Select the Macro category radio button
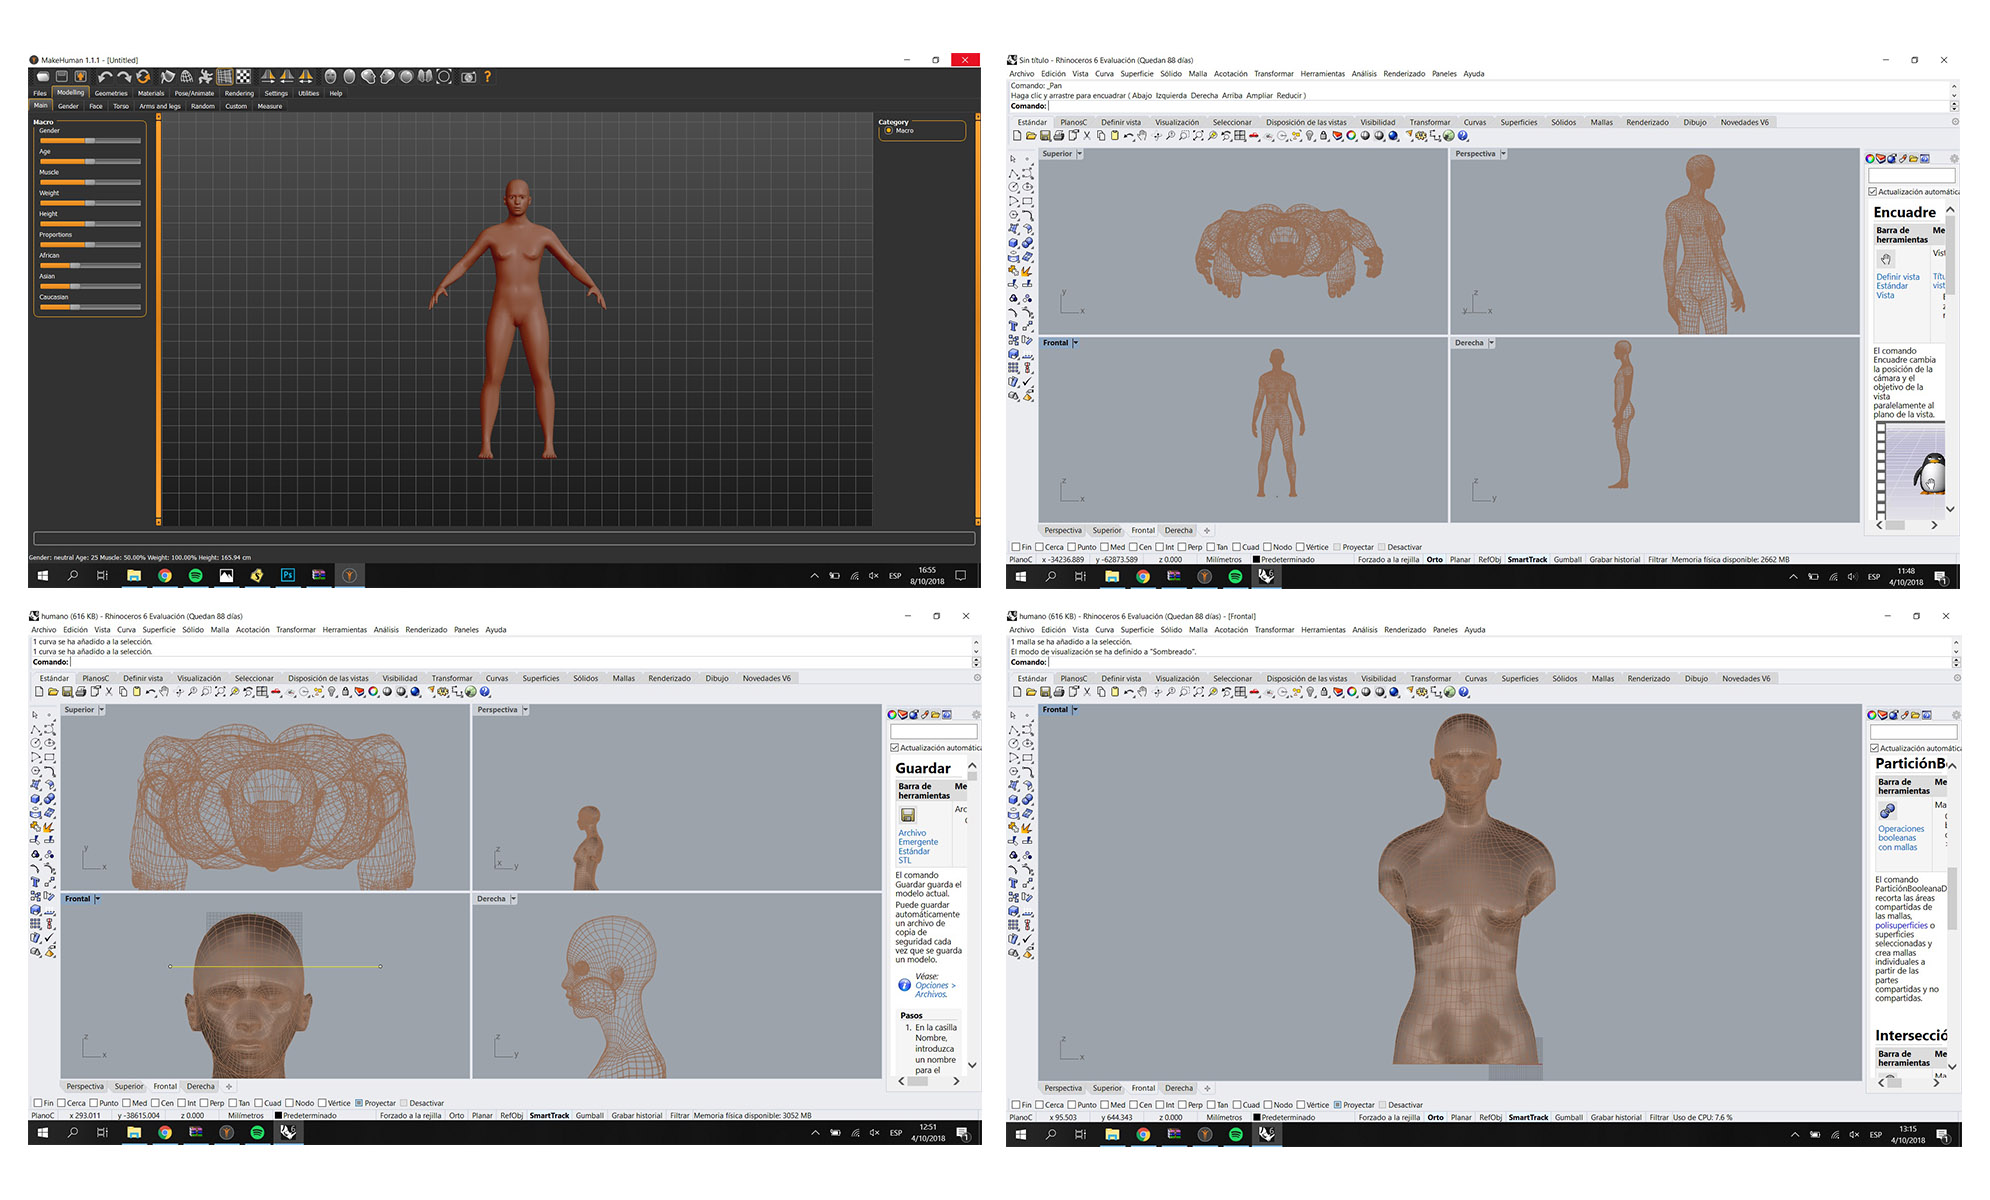The image size is (1990, 1200). pos(888,131)
